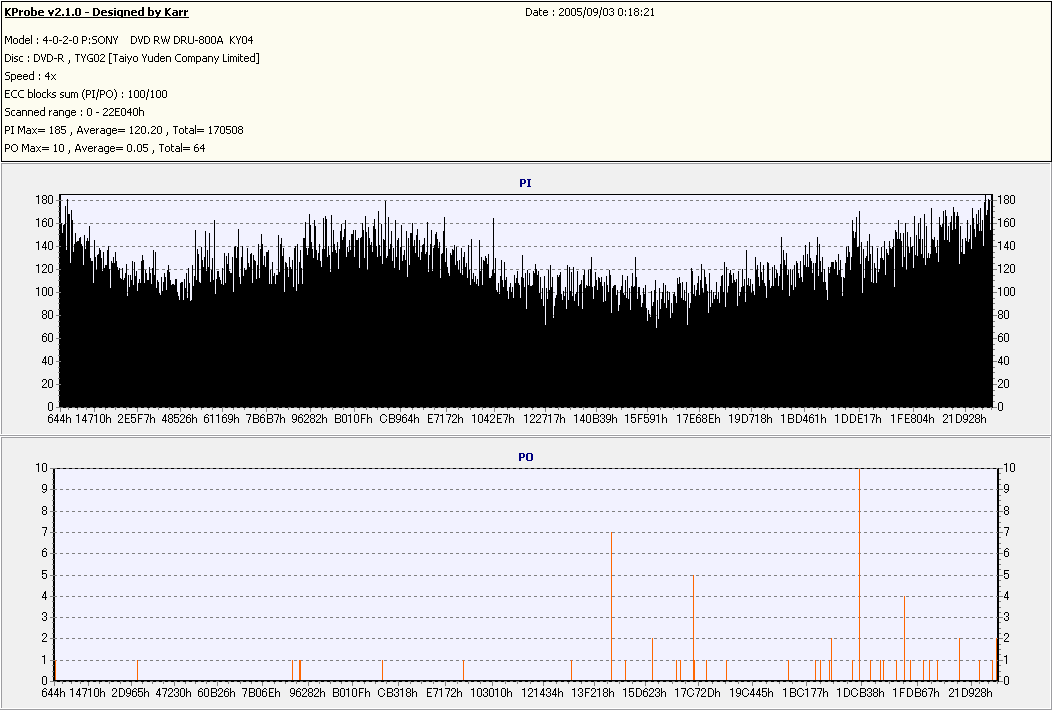Click the tallest PO spike reaching 10
Viewport: 1052px width, 710px height.
(x=859, y=574)
